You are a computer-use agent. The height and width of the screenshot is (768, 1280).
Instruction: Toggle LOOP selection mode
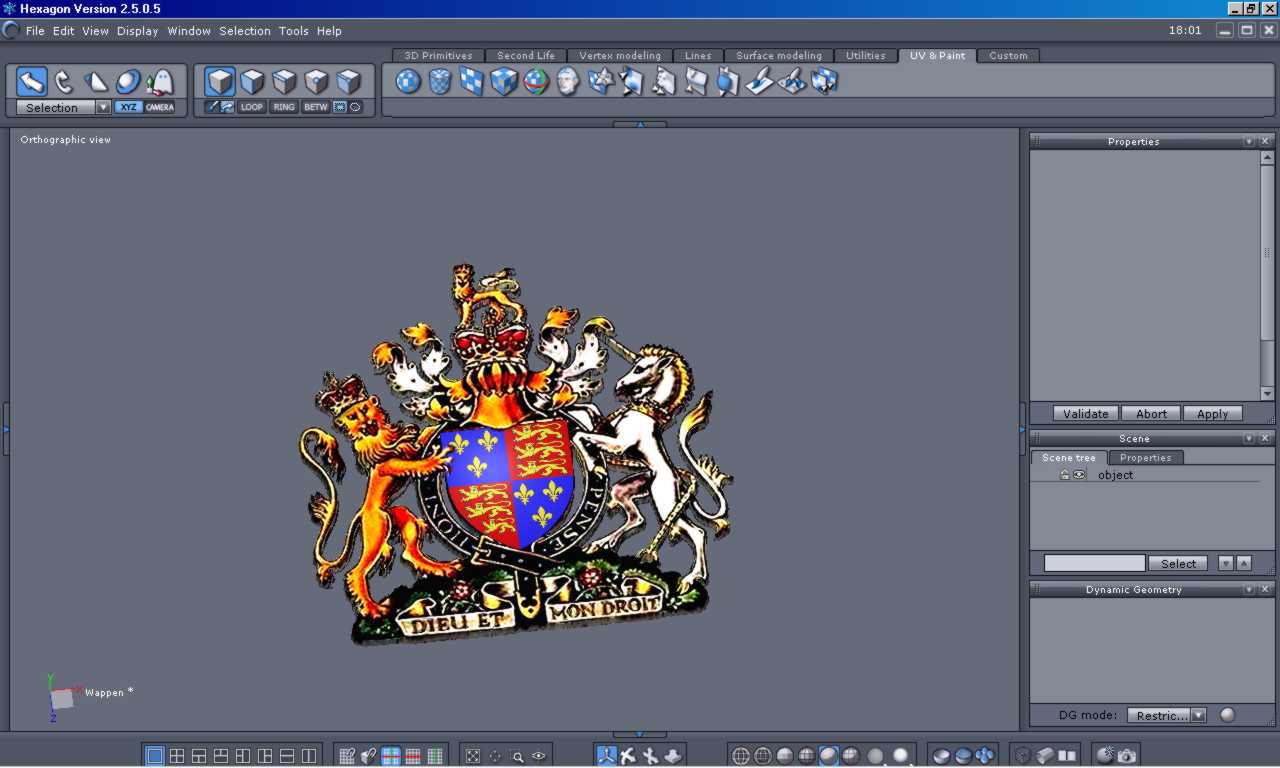click(252, 107)
